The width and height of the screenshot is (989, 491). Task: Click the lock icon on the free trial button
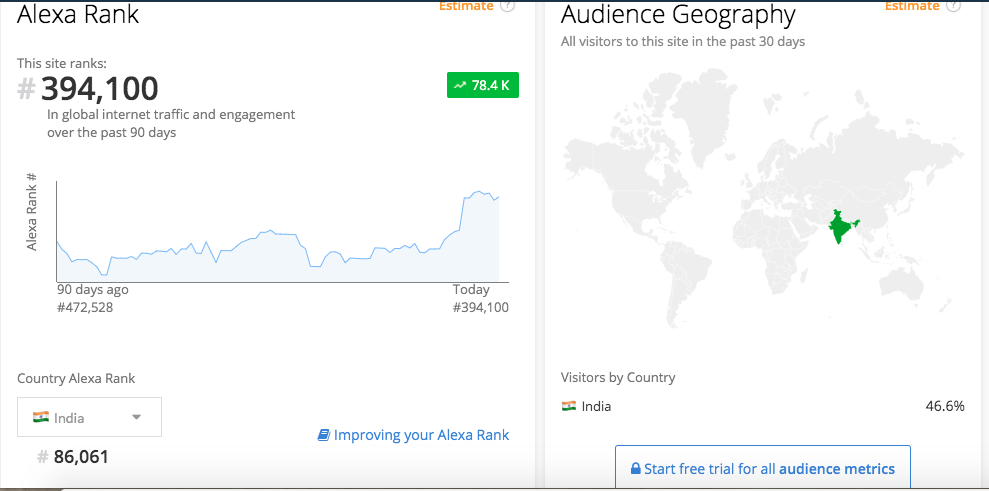point(636,470)
